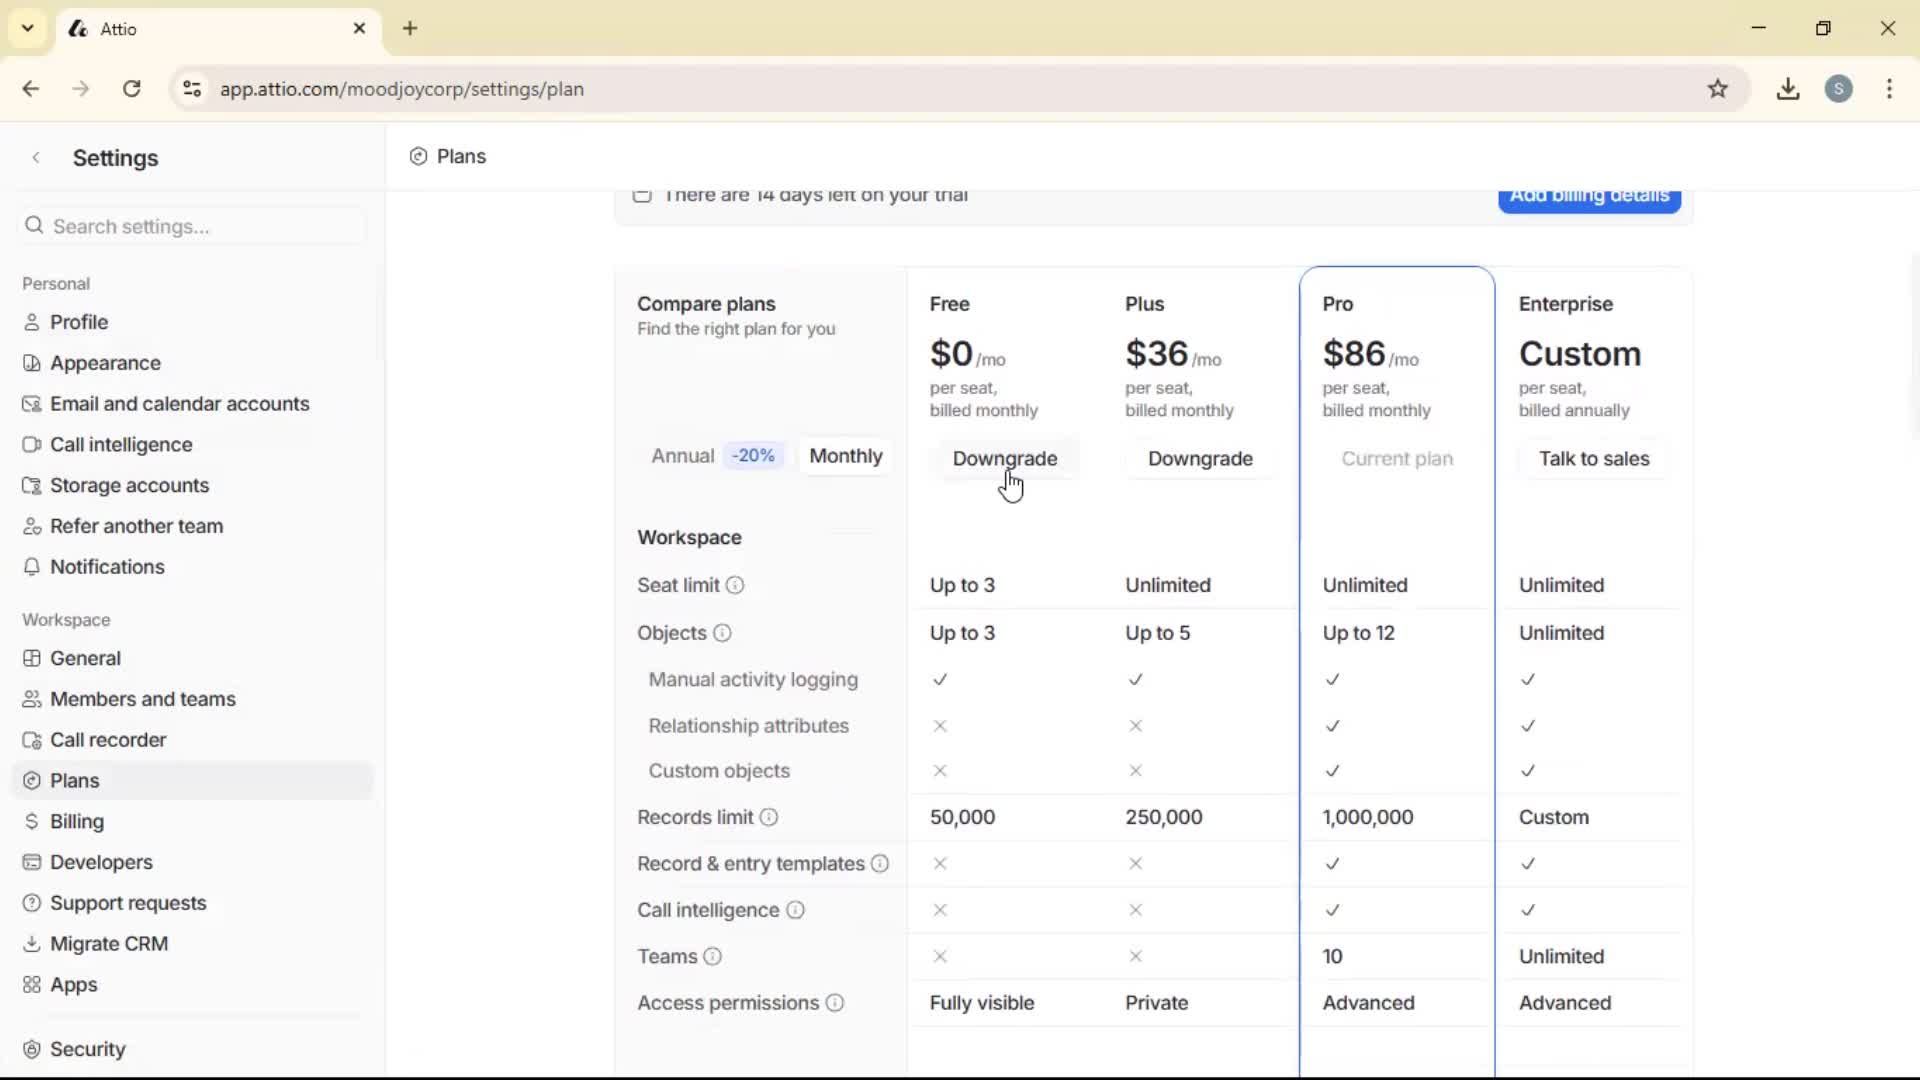Downgrade to the Free plan

1005,458
